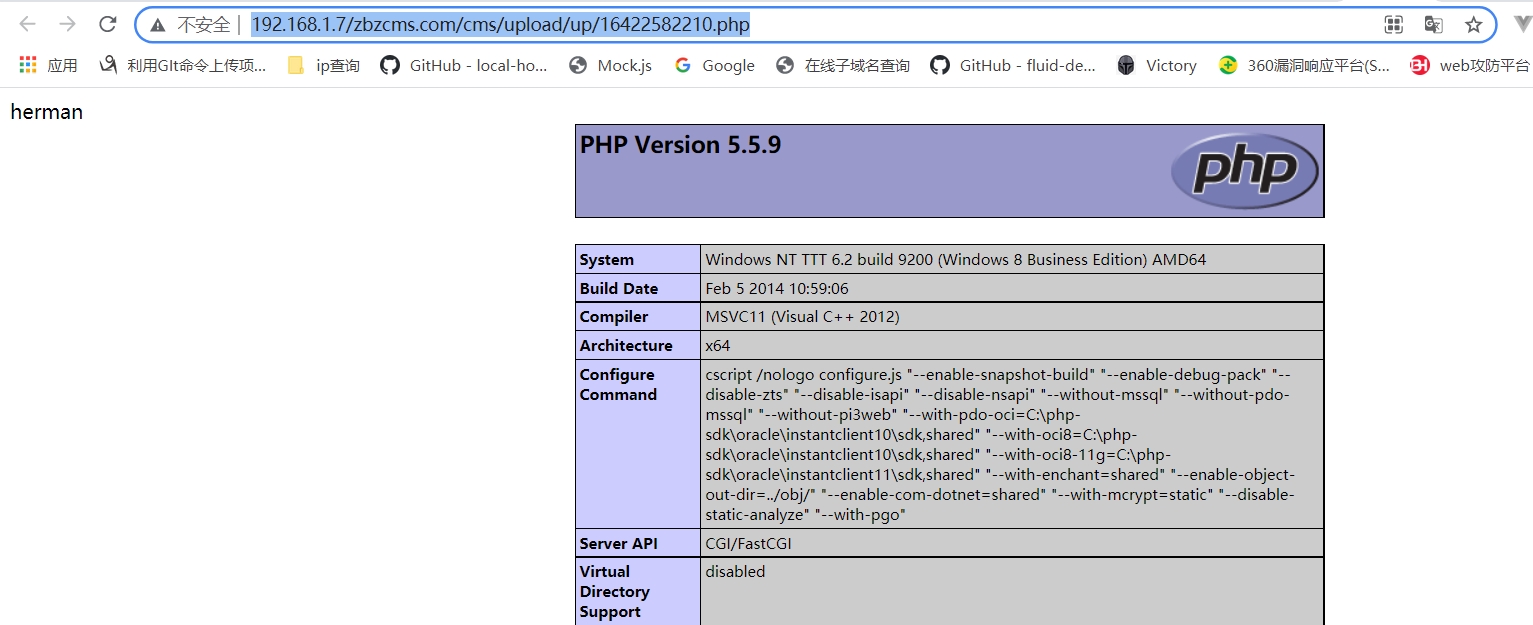Click the translate page icon

(x=1433, y=25)
